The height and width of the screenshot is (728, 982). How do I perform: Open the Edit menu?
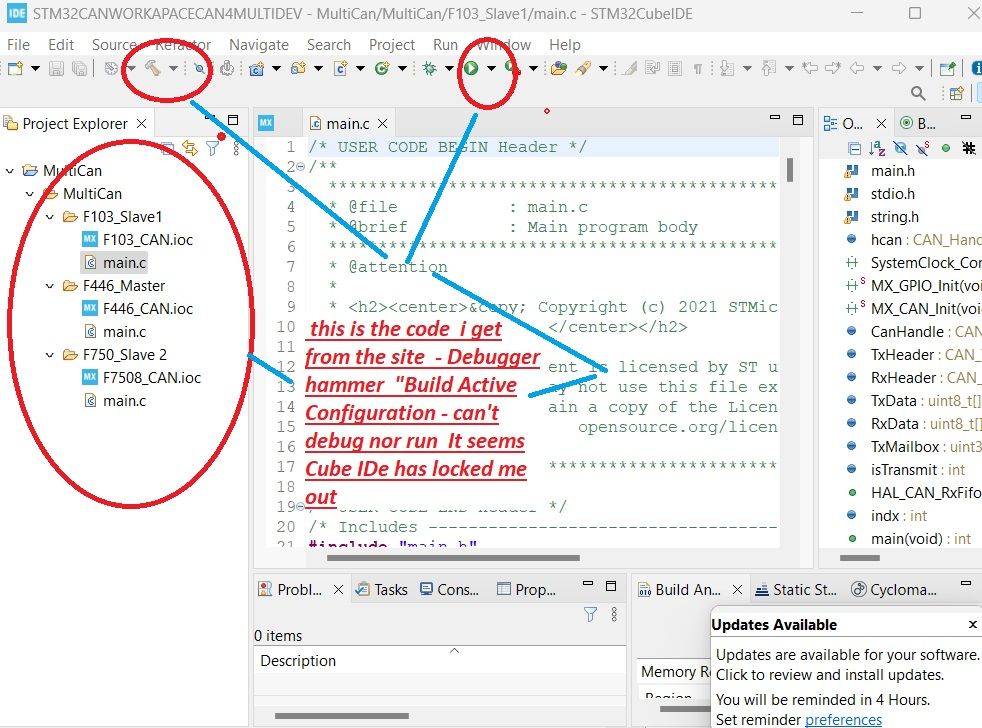click(x=61, y=44)
